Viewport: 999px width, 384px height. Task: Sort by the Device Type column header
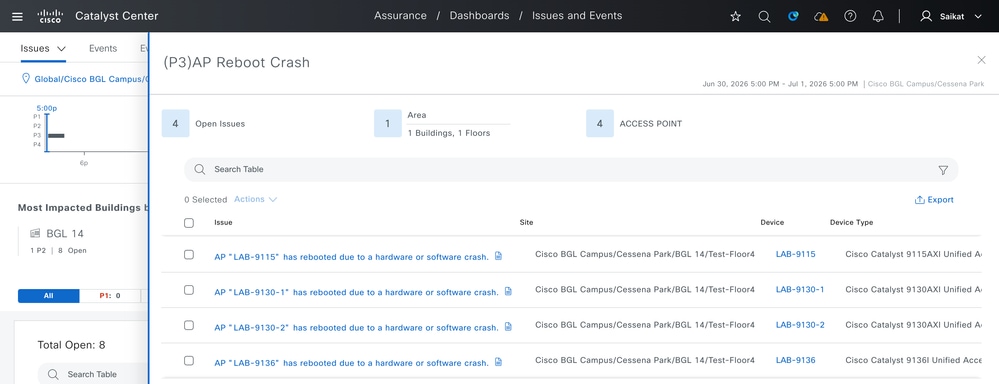[x=851, y=223]
